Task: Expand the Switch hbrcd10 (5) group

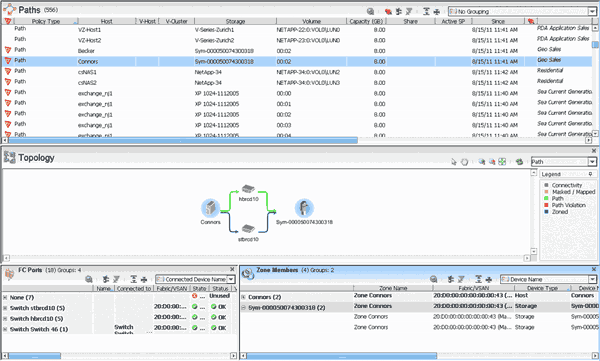Action: pyautogui.click(x=5, y=319)
